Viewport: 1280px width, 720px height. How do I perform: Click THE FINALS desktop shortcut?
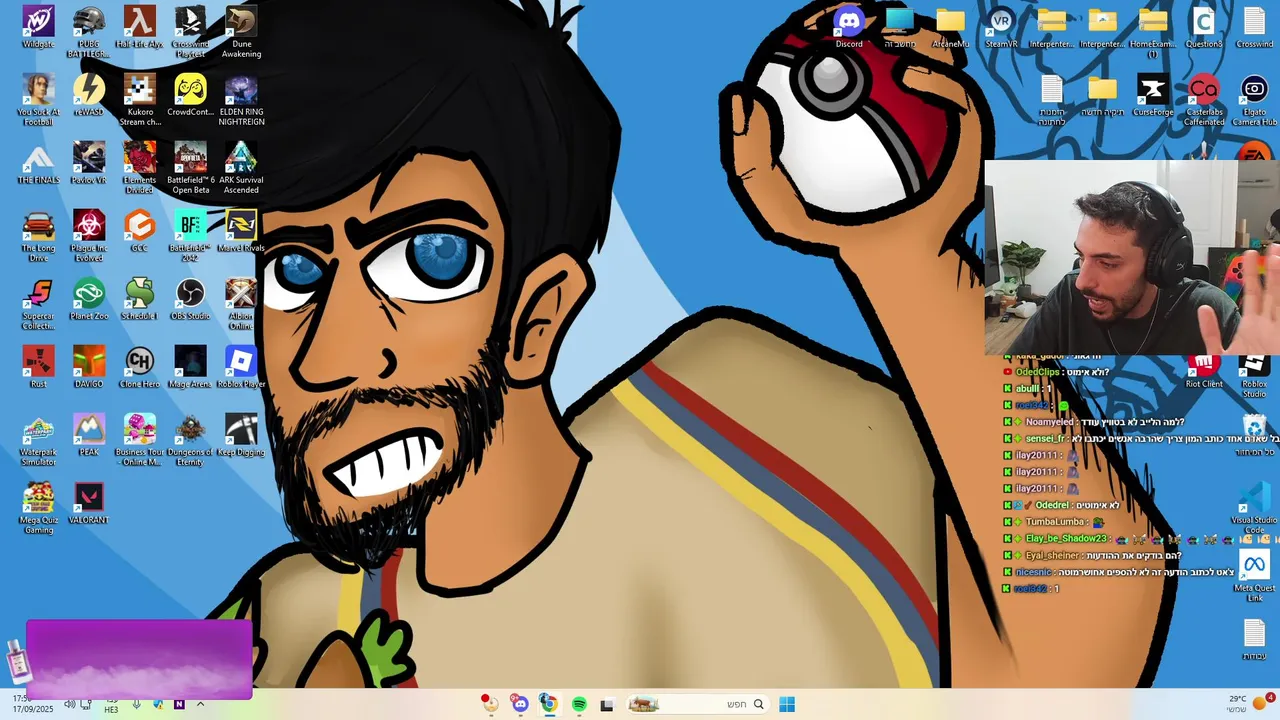click(x=38, y=163)
